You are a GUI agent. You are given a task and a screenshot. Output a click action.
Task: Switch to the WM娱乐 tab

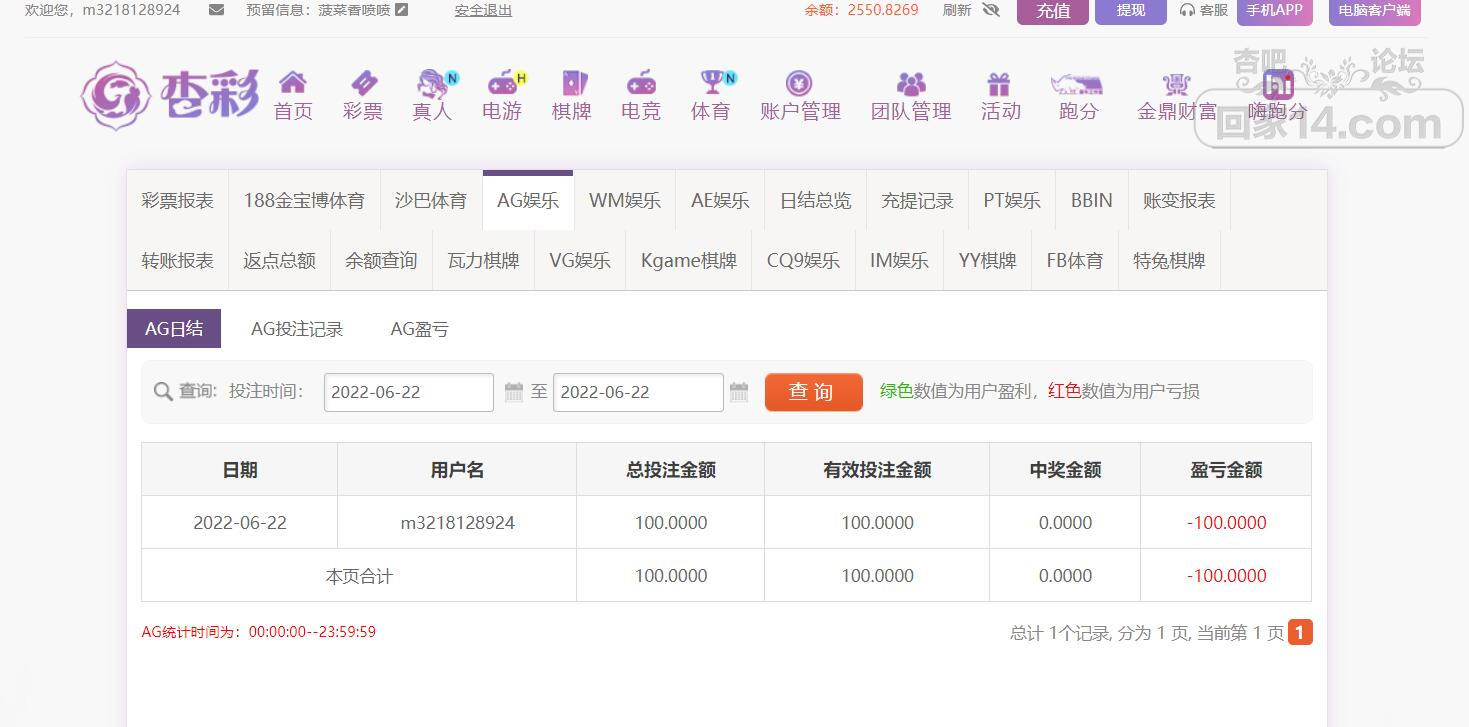click(624, 200)
